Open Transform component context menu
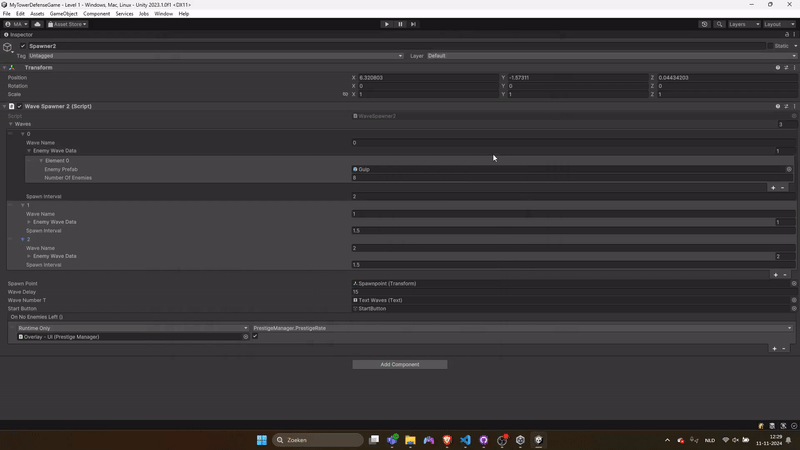Screen dimensions: 800x450 [794, 67]
